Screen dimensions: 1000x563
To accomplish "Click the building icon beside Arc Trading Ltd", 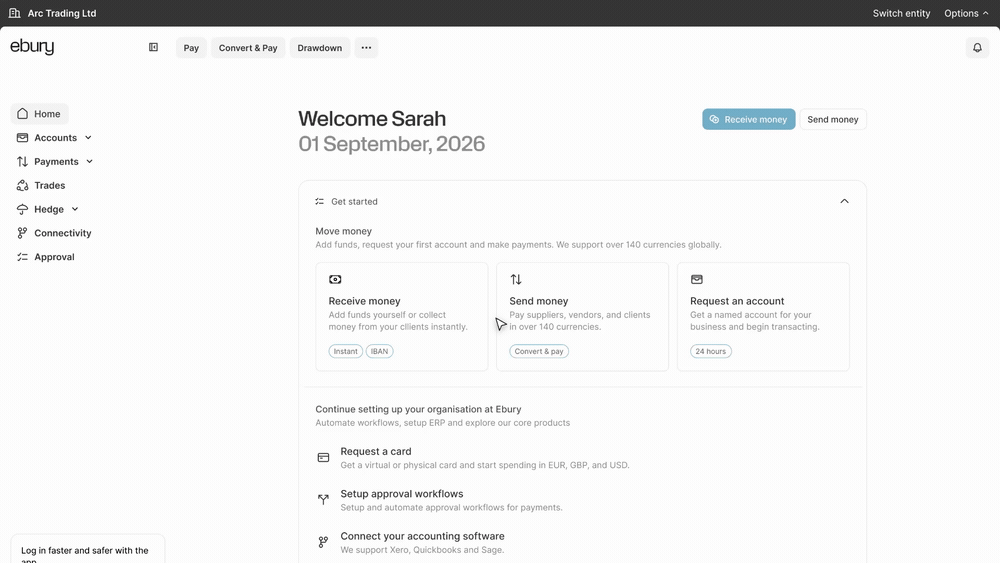I will [x=14, y=13].
